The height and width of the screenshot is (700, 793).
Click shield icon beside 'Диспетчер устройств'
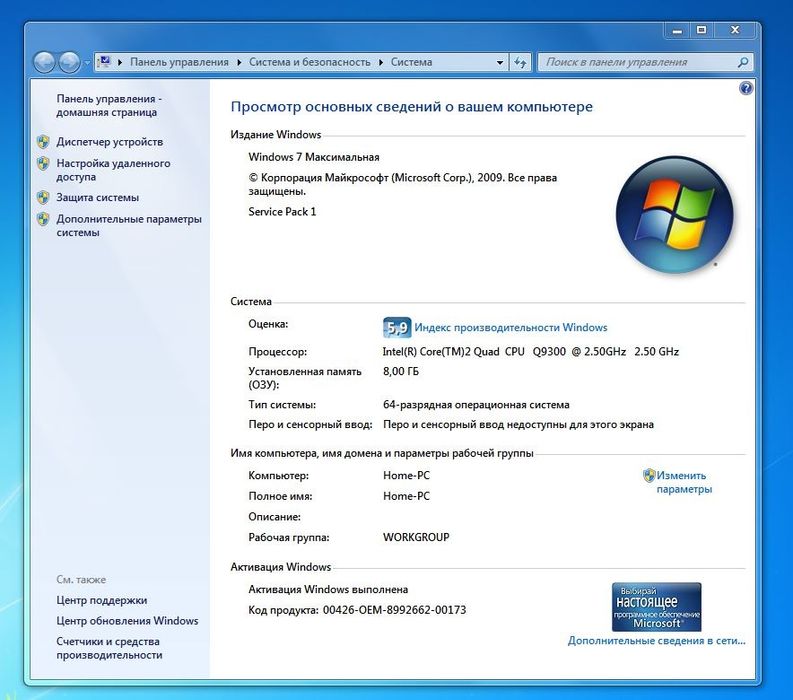[x=43, y=142]
